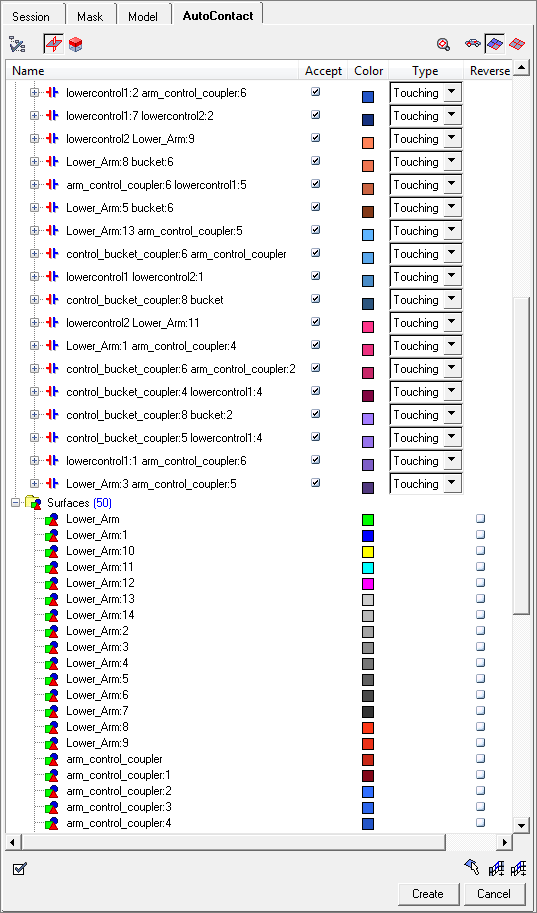Click the car-shaped view icon
The width and height of the screenshot is (537, 913).
(x=472, y=44)
